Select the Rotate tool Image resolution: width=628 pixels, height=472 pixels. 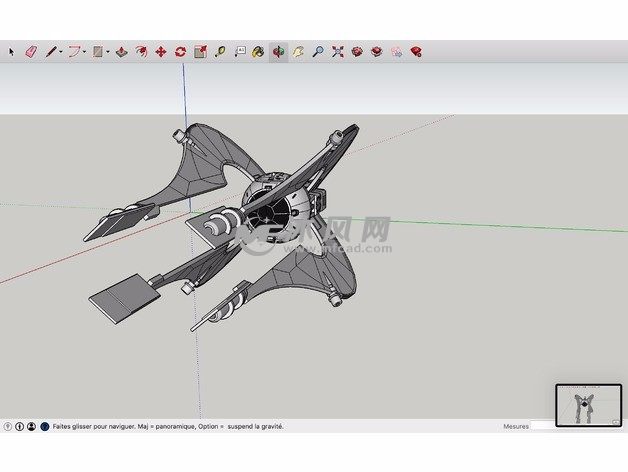tap(180, 51)
